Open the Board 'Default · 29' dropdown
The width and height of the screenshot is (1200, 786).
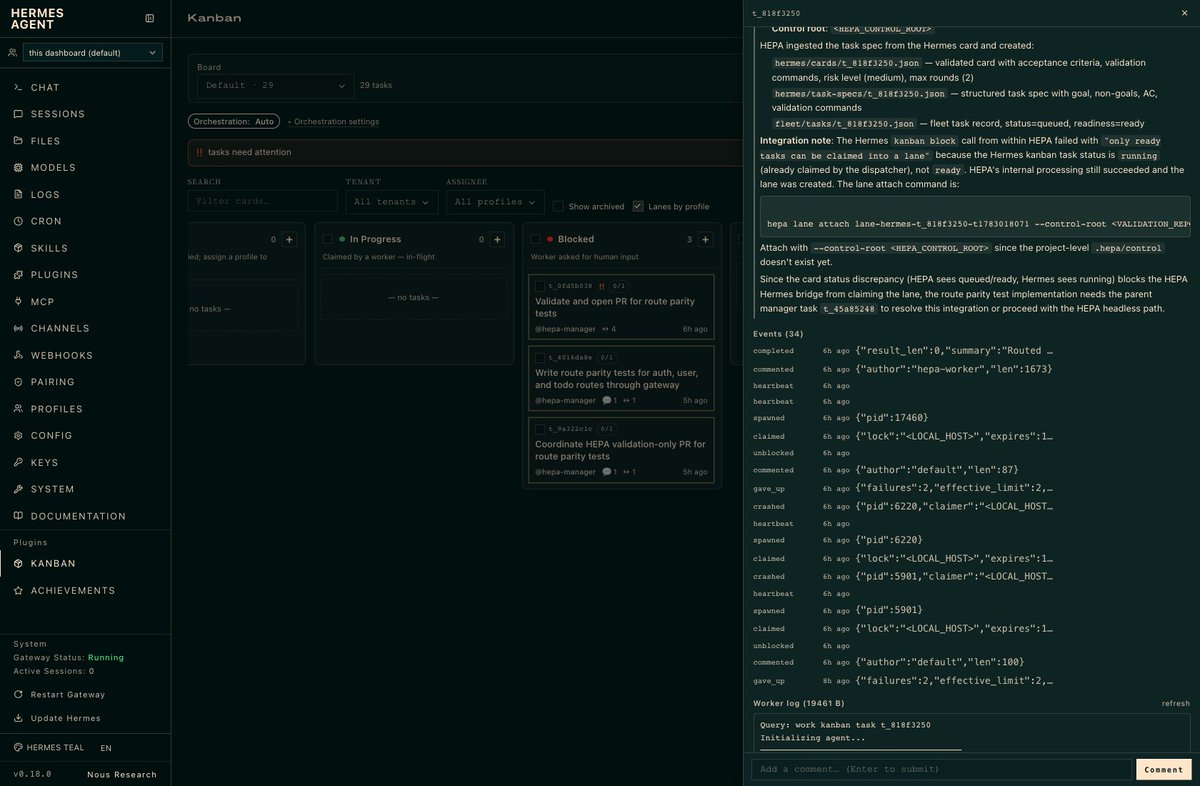pos(274,86)
